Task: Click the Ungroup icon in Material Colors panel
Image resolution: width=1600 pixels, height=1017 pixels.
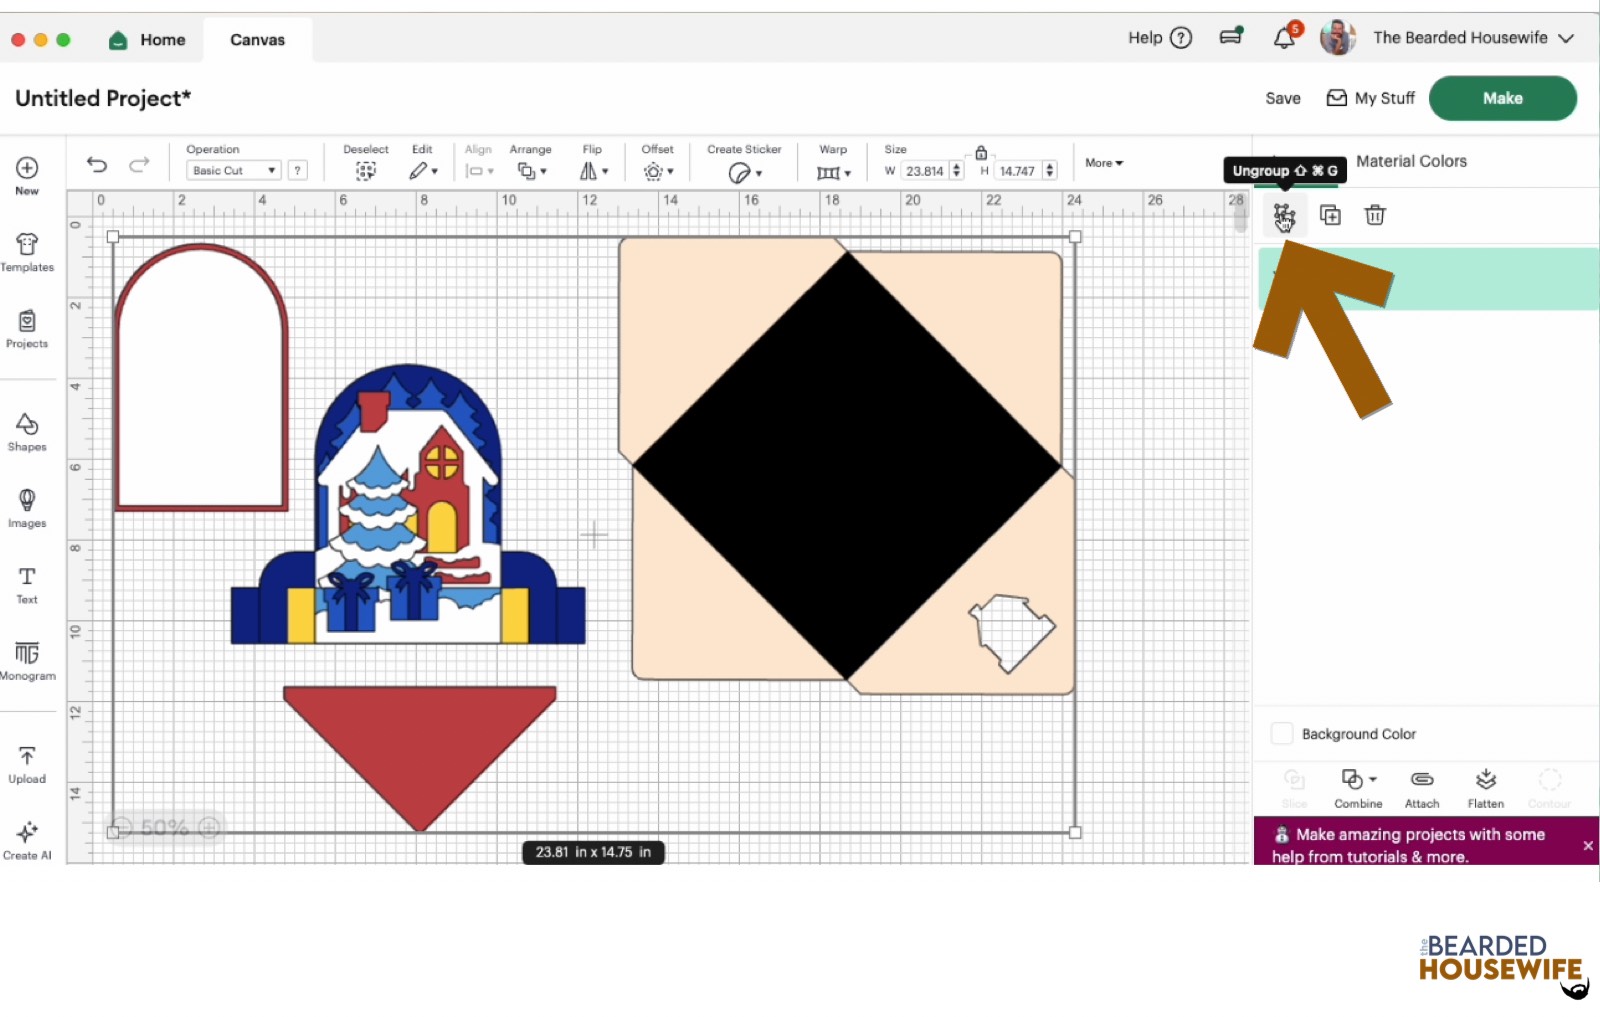Action: [x=1285, y=214]
